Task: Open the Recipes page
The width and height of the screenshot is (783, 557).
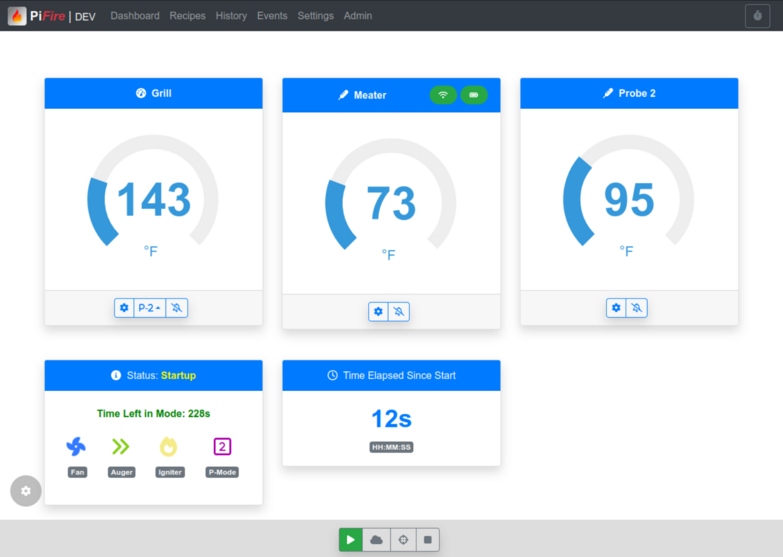Action: point(187,16)
